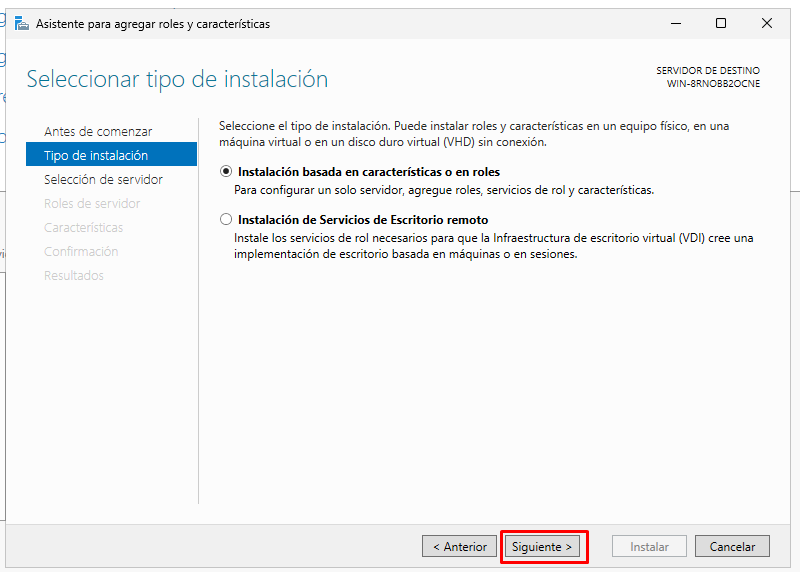
Task: Go to Selección de servidor step
Action: click(x=103, y=180)
